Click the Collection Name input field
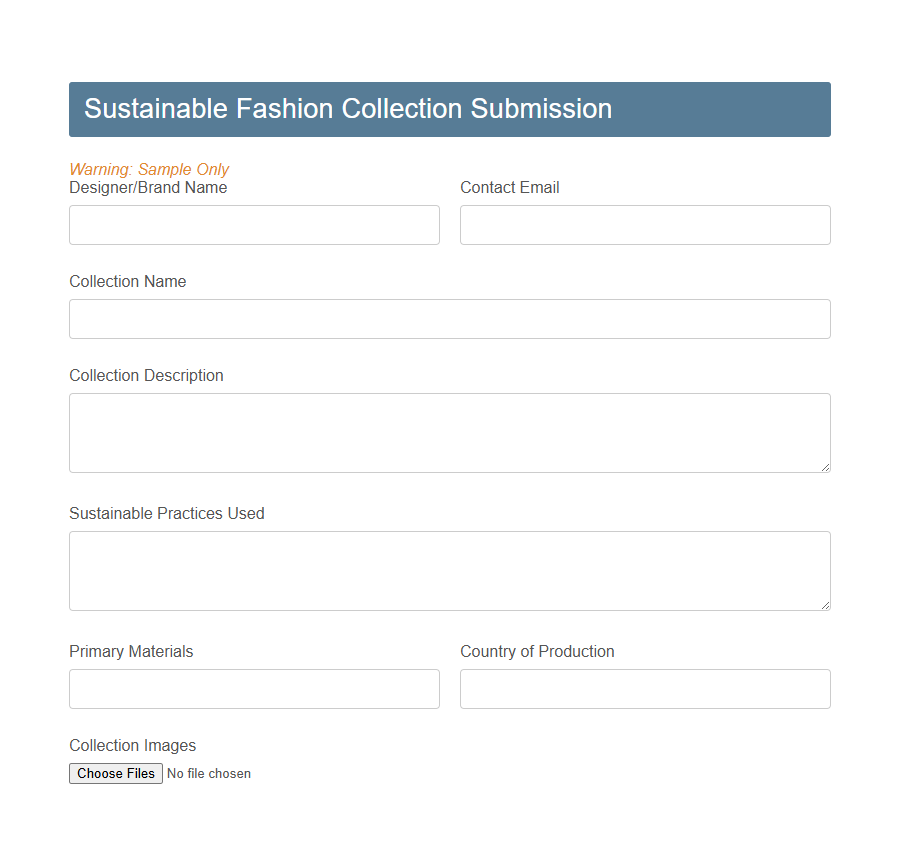The height and width of the screenshot is (856, 900). [449, 319]
